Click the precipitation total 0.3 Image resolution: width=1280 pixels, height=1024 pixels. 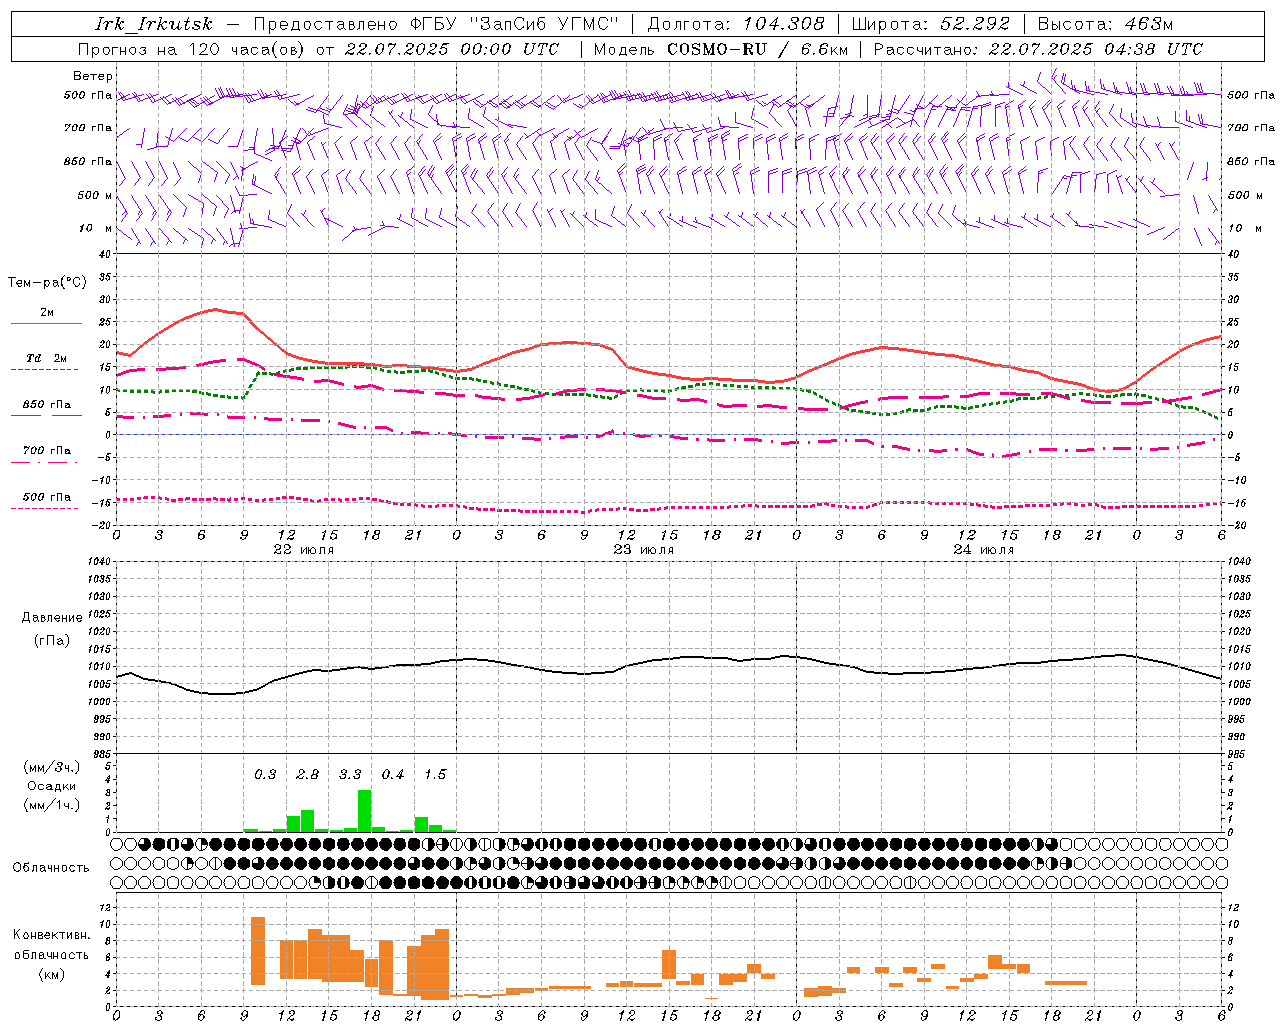point(265,775)
